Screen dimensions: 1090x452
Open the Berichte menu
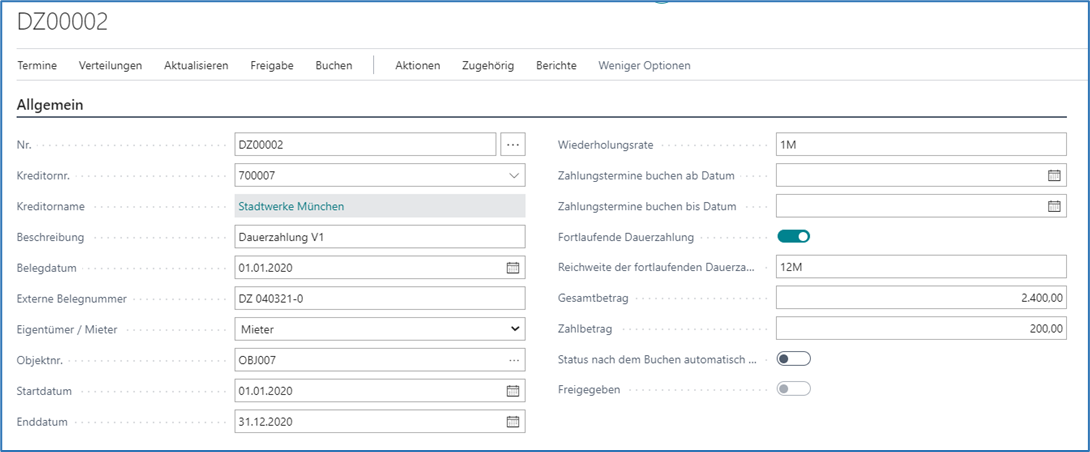pos(556,66)
